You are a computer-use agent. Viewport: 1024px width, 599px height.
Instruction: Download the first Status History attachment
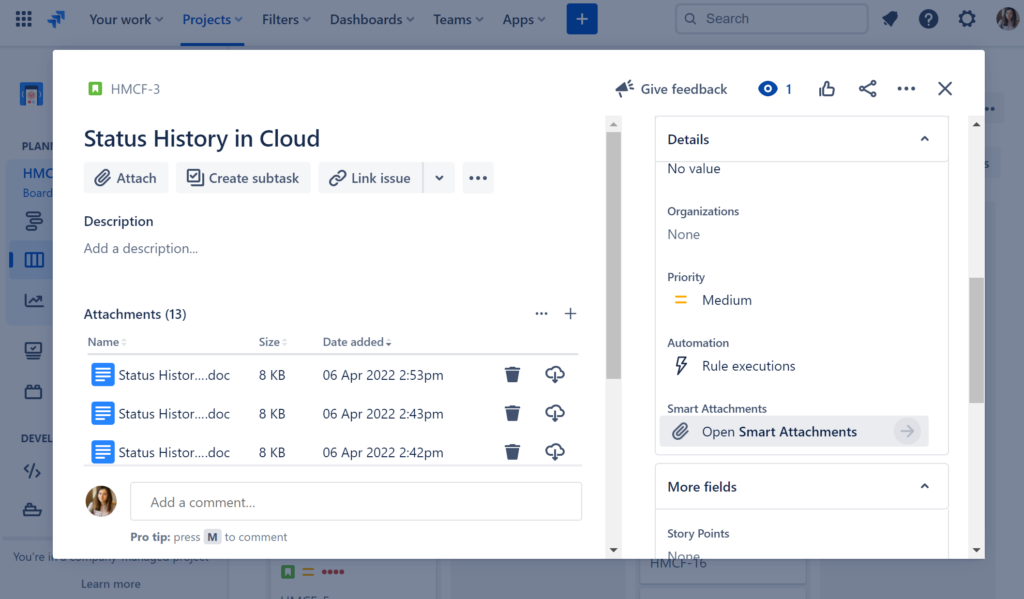pyautogui.click(x=555, y=374)
